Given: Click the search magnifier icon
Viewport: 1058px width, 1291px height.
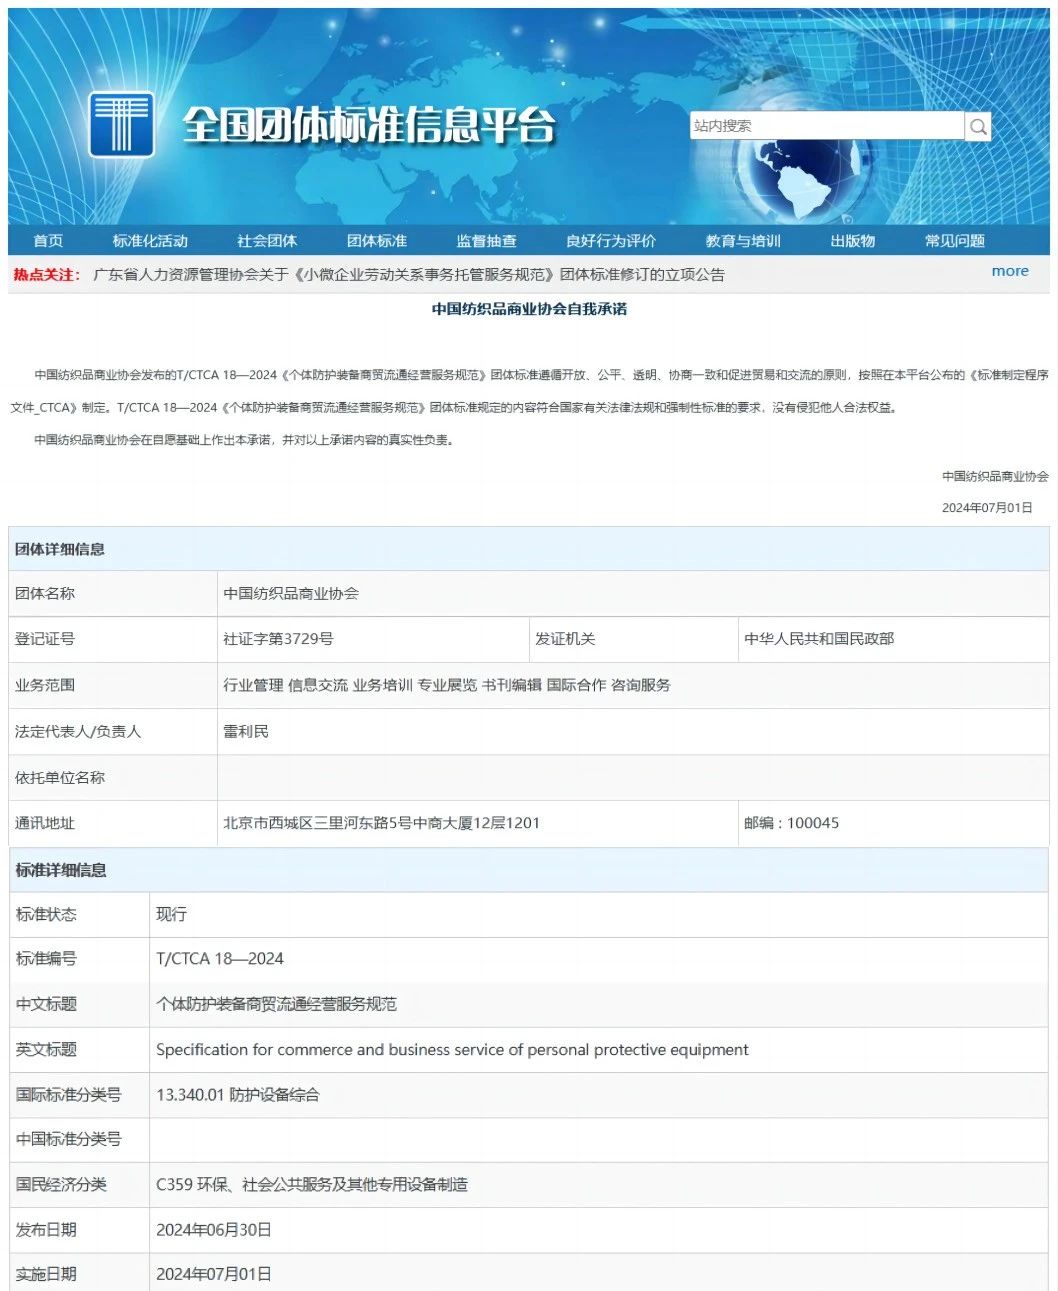Looking at the screenshot, I should click(x=978, y=126).
